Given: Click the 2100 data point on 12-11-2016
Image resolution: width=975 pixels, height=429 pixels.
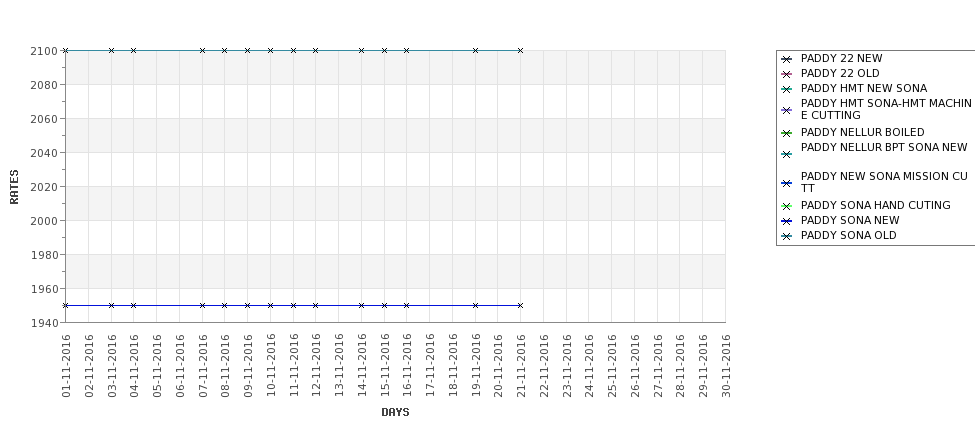Looking at the screenshot, I should point(316,50).
